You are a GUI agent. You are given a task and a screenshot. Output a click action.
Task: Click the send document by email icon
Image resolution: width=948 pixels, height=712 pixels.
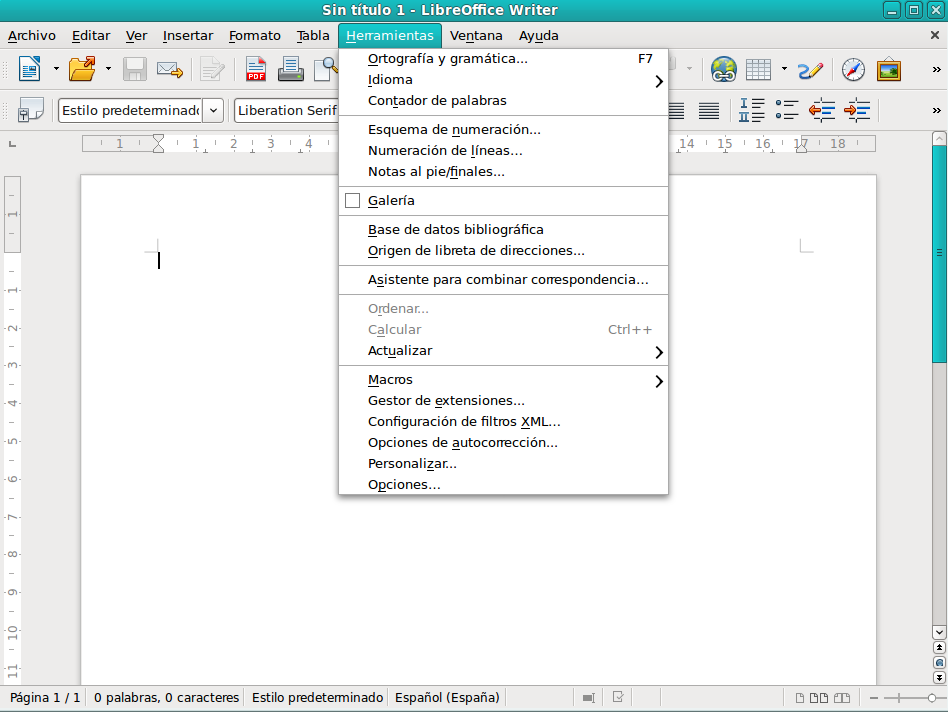pyautogui.click(x=170, y=70)
